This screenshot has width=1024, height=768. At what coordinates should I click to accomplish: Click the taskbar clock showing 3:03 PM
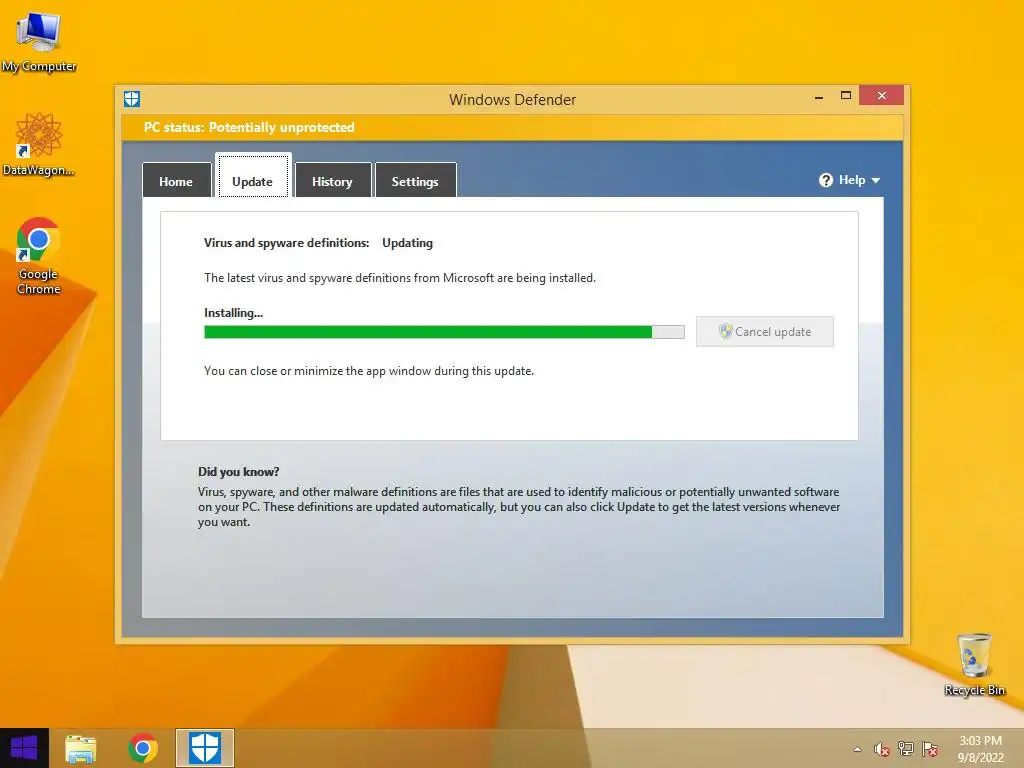[x=980, y=749]
